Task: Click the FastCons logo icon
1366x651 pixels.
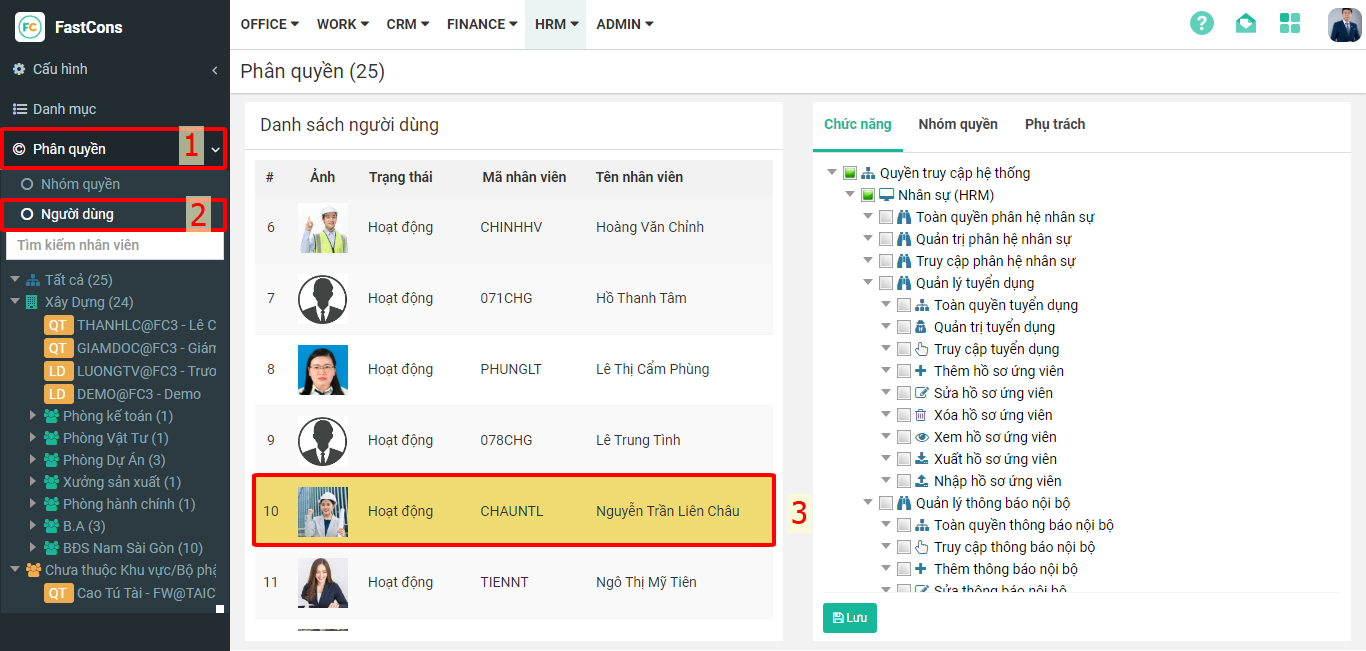Action: pyautogui.click(x=30, y=27)
